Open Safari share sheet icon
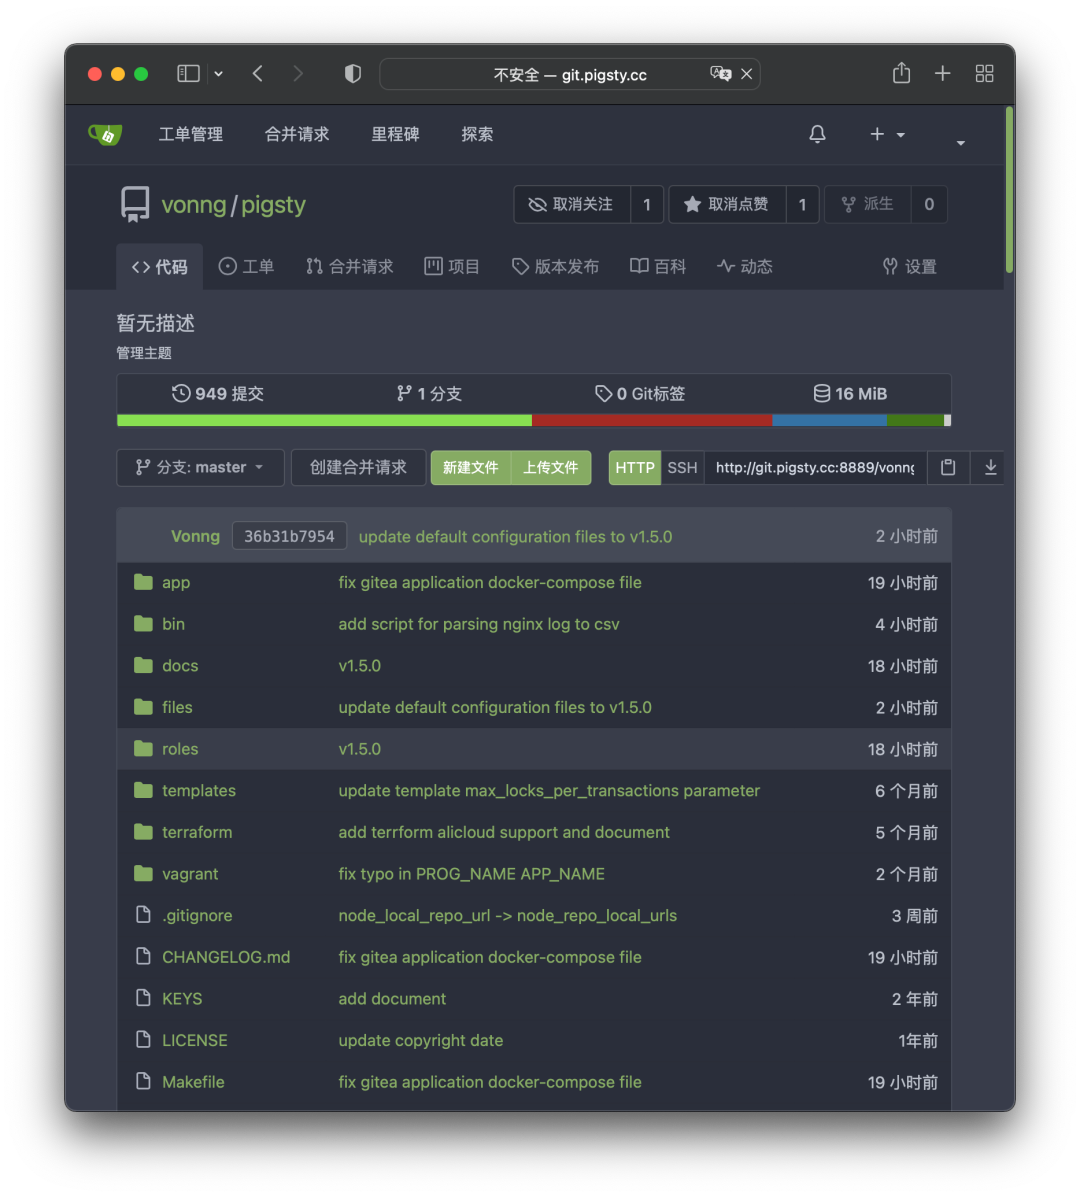This screenshot has height=1197, width=1080. point(901,74)
